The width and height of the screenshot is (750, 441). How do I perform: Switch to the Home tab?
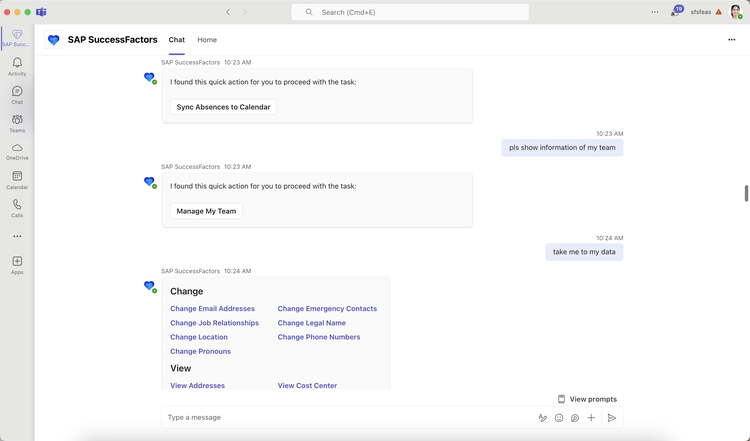click(x=207, y=40)
